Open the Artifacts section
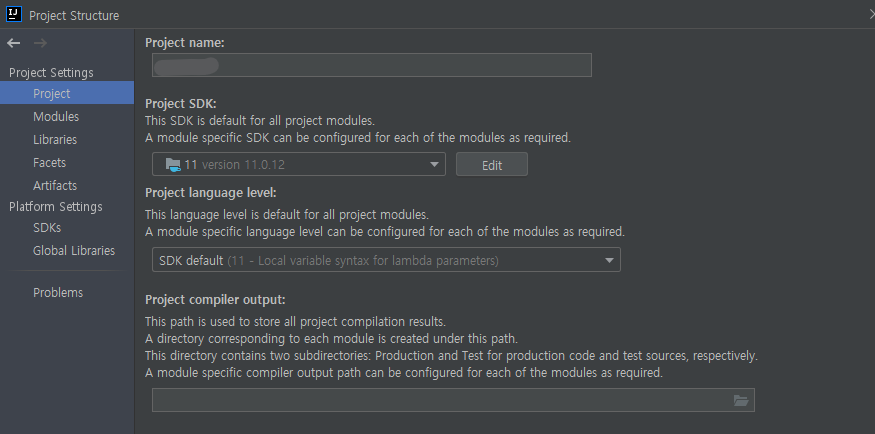 54,185
